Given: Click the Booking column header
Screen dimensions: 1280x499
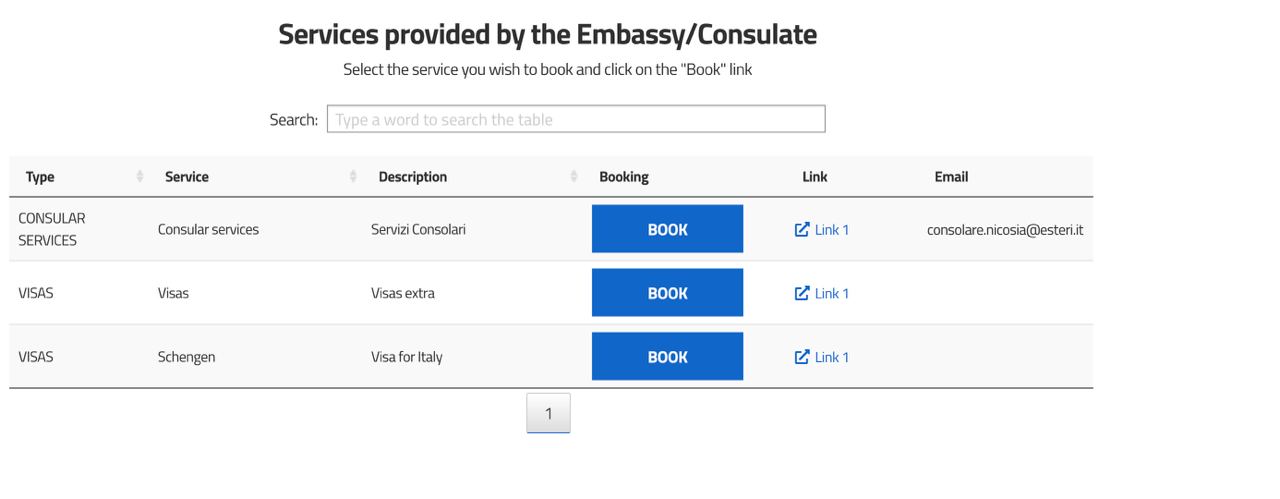Looking at the screenshot, I should tap(624, 177).
